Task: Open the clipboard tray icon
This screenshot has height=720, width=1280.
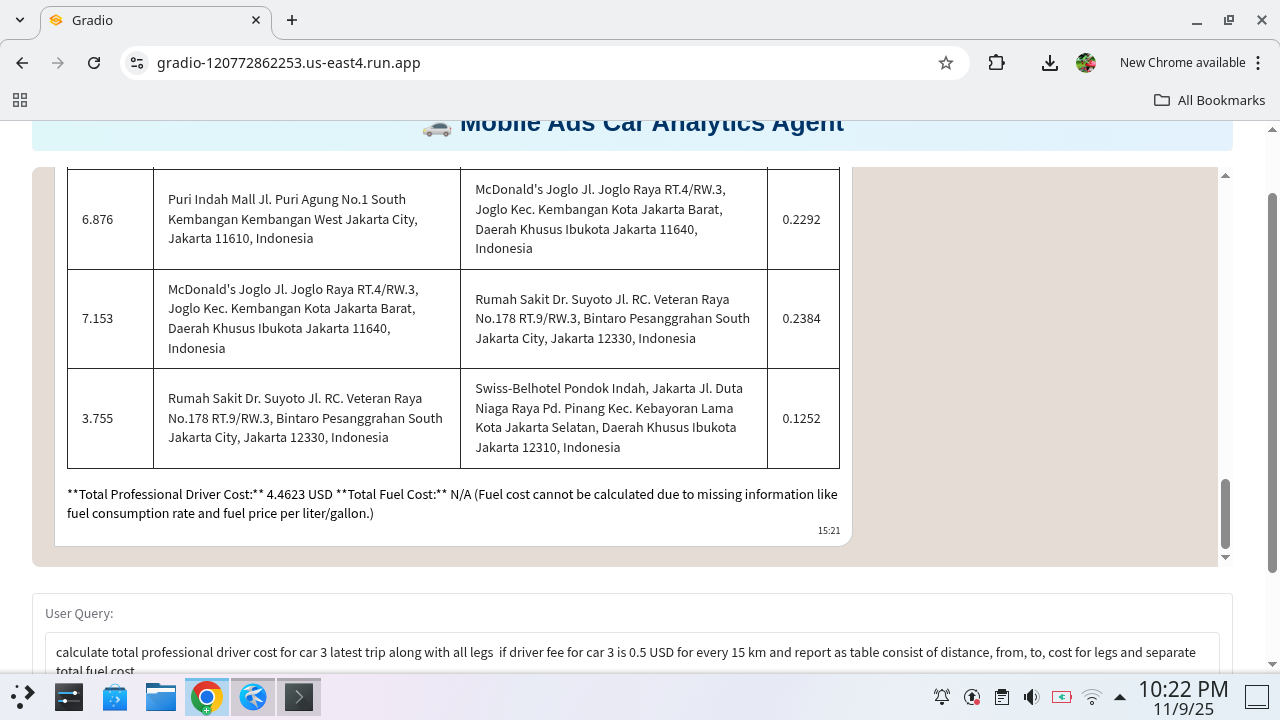Action: pos(1002,697)
